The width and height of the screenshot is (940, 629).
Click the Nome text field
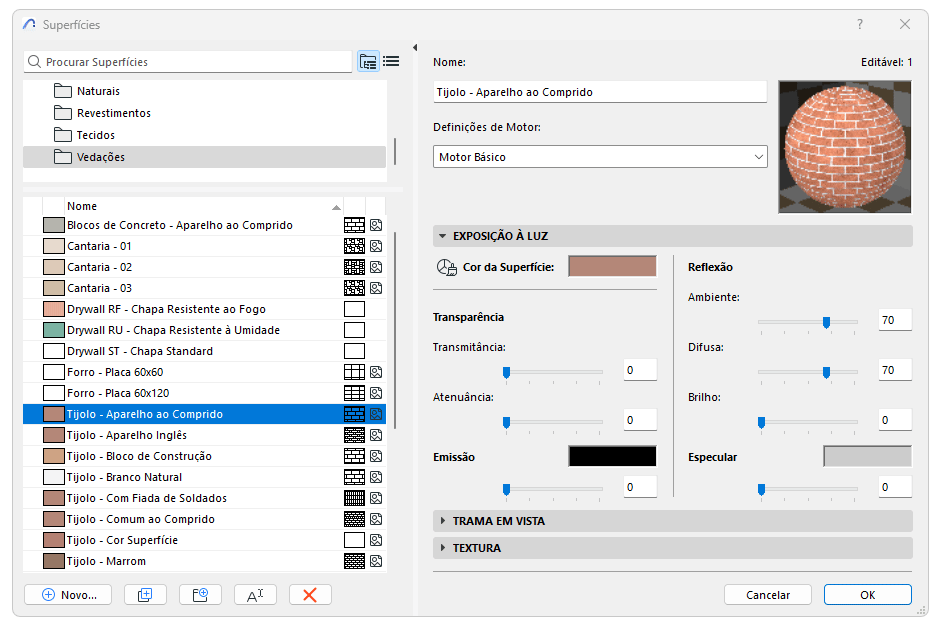[599, 92]
